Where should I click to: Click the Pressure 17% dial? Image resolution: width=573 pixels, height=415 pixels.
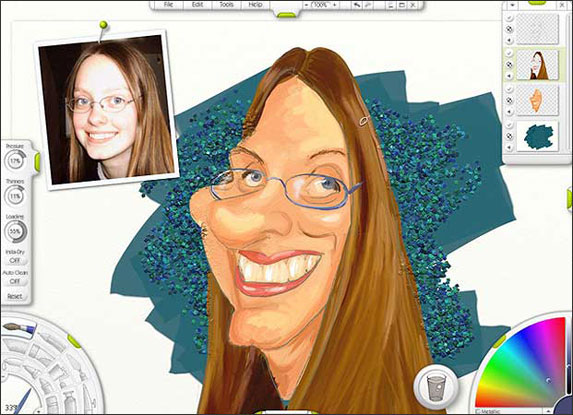[x=15, y=161]
